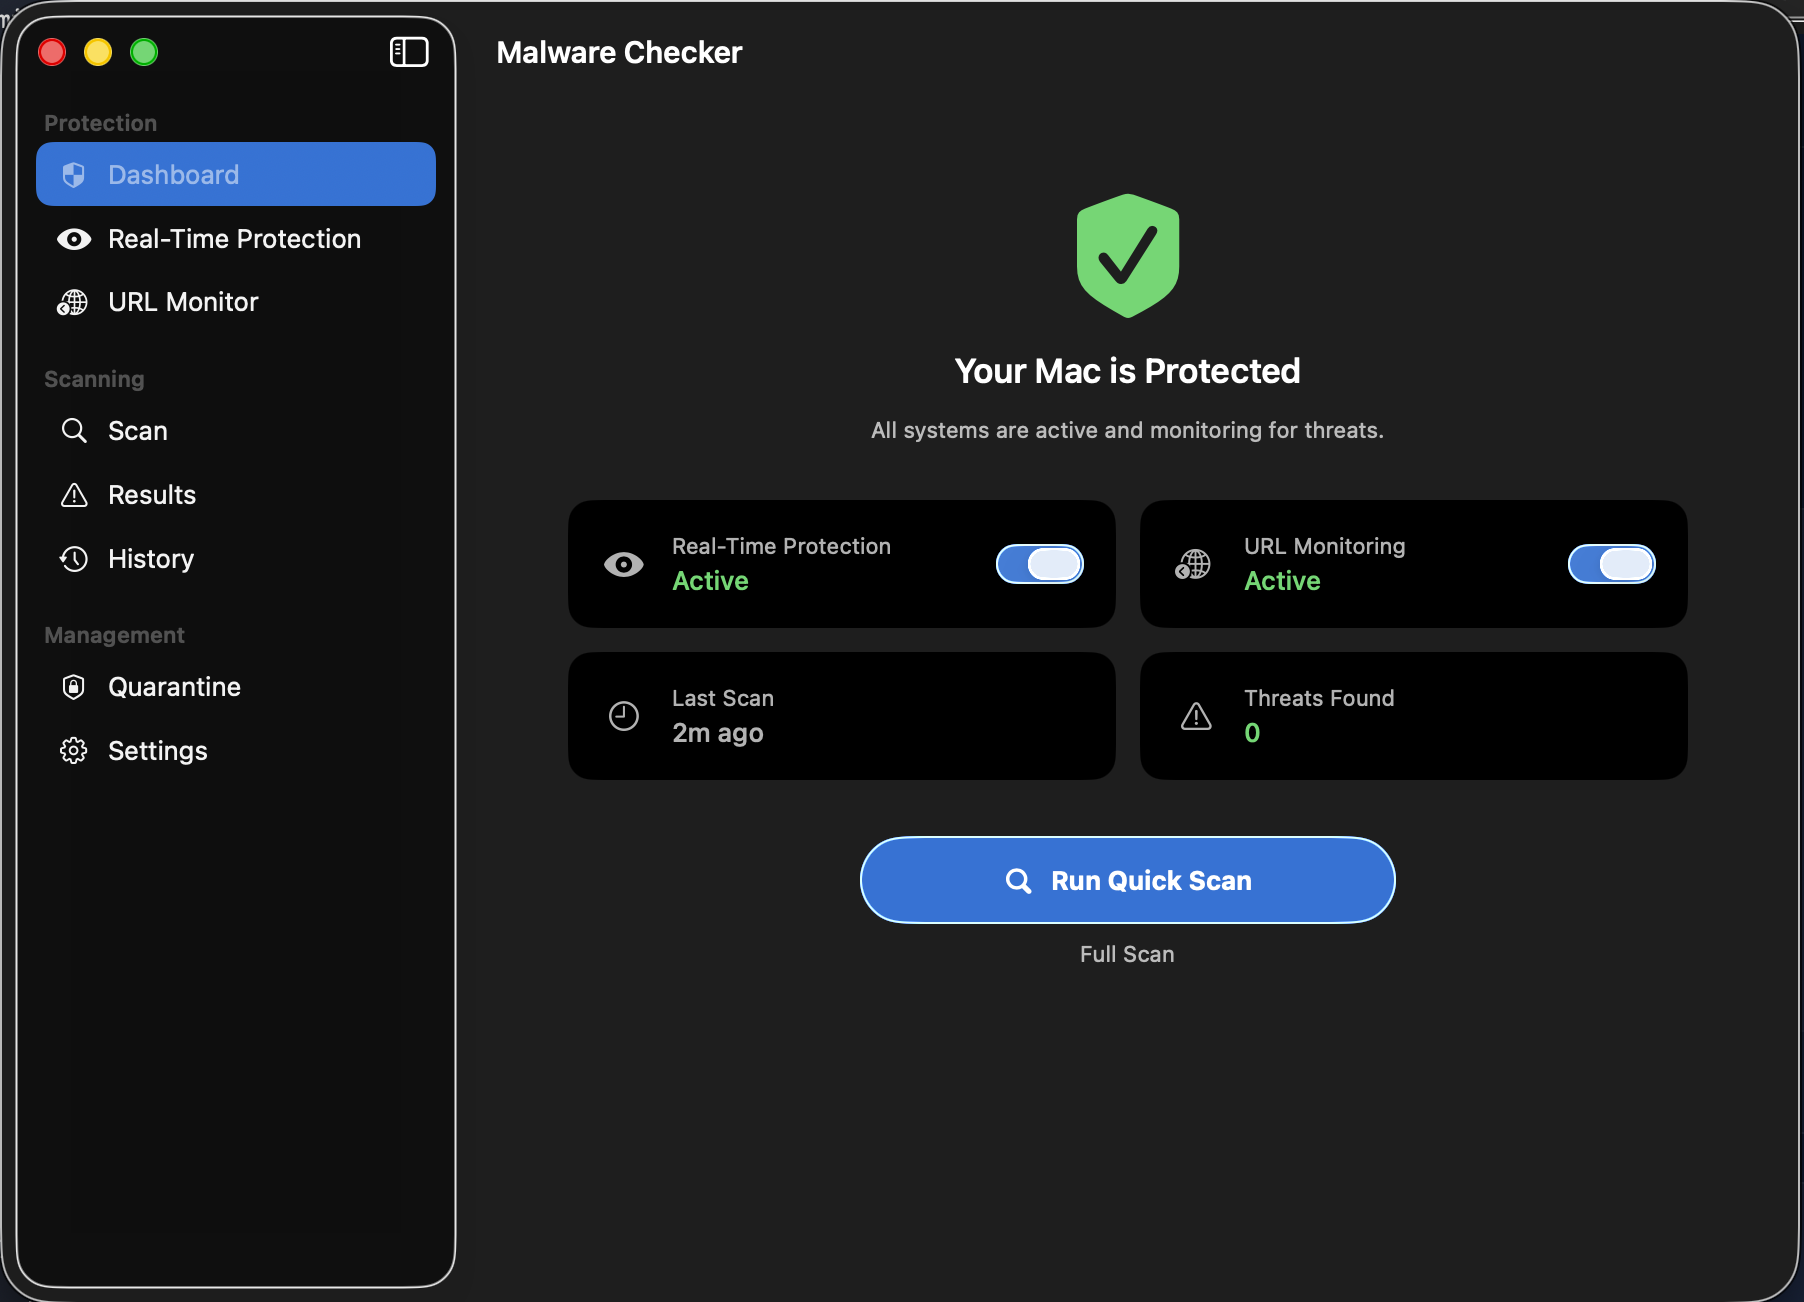Click the green protected shield graphic
1804x1302 pixels.
1126,255
